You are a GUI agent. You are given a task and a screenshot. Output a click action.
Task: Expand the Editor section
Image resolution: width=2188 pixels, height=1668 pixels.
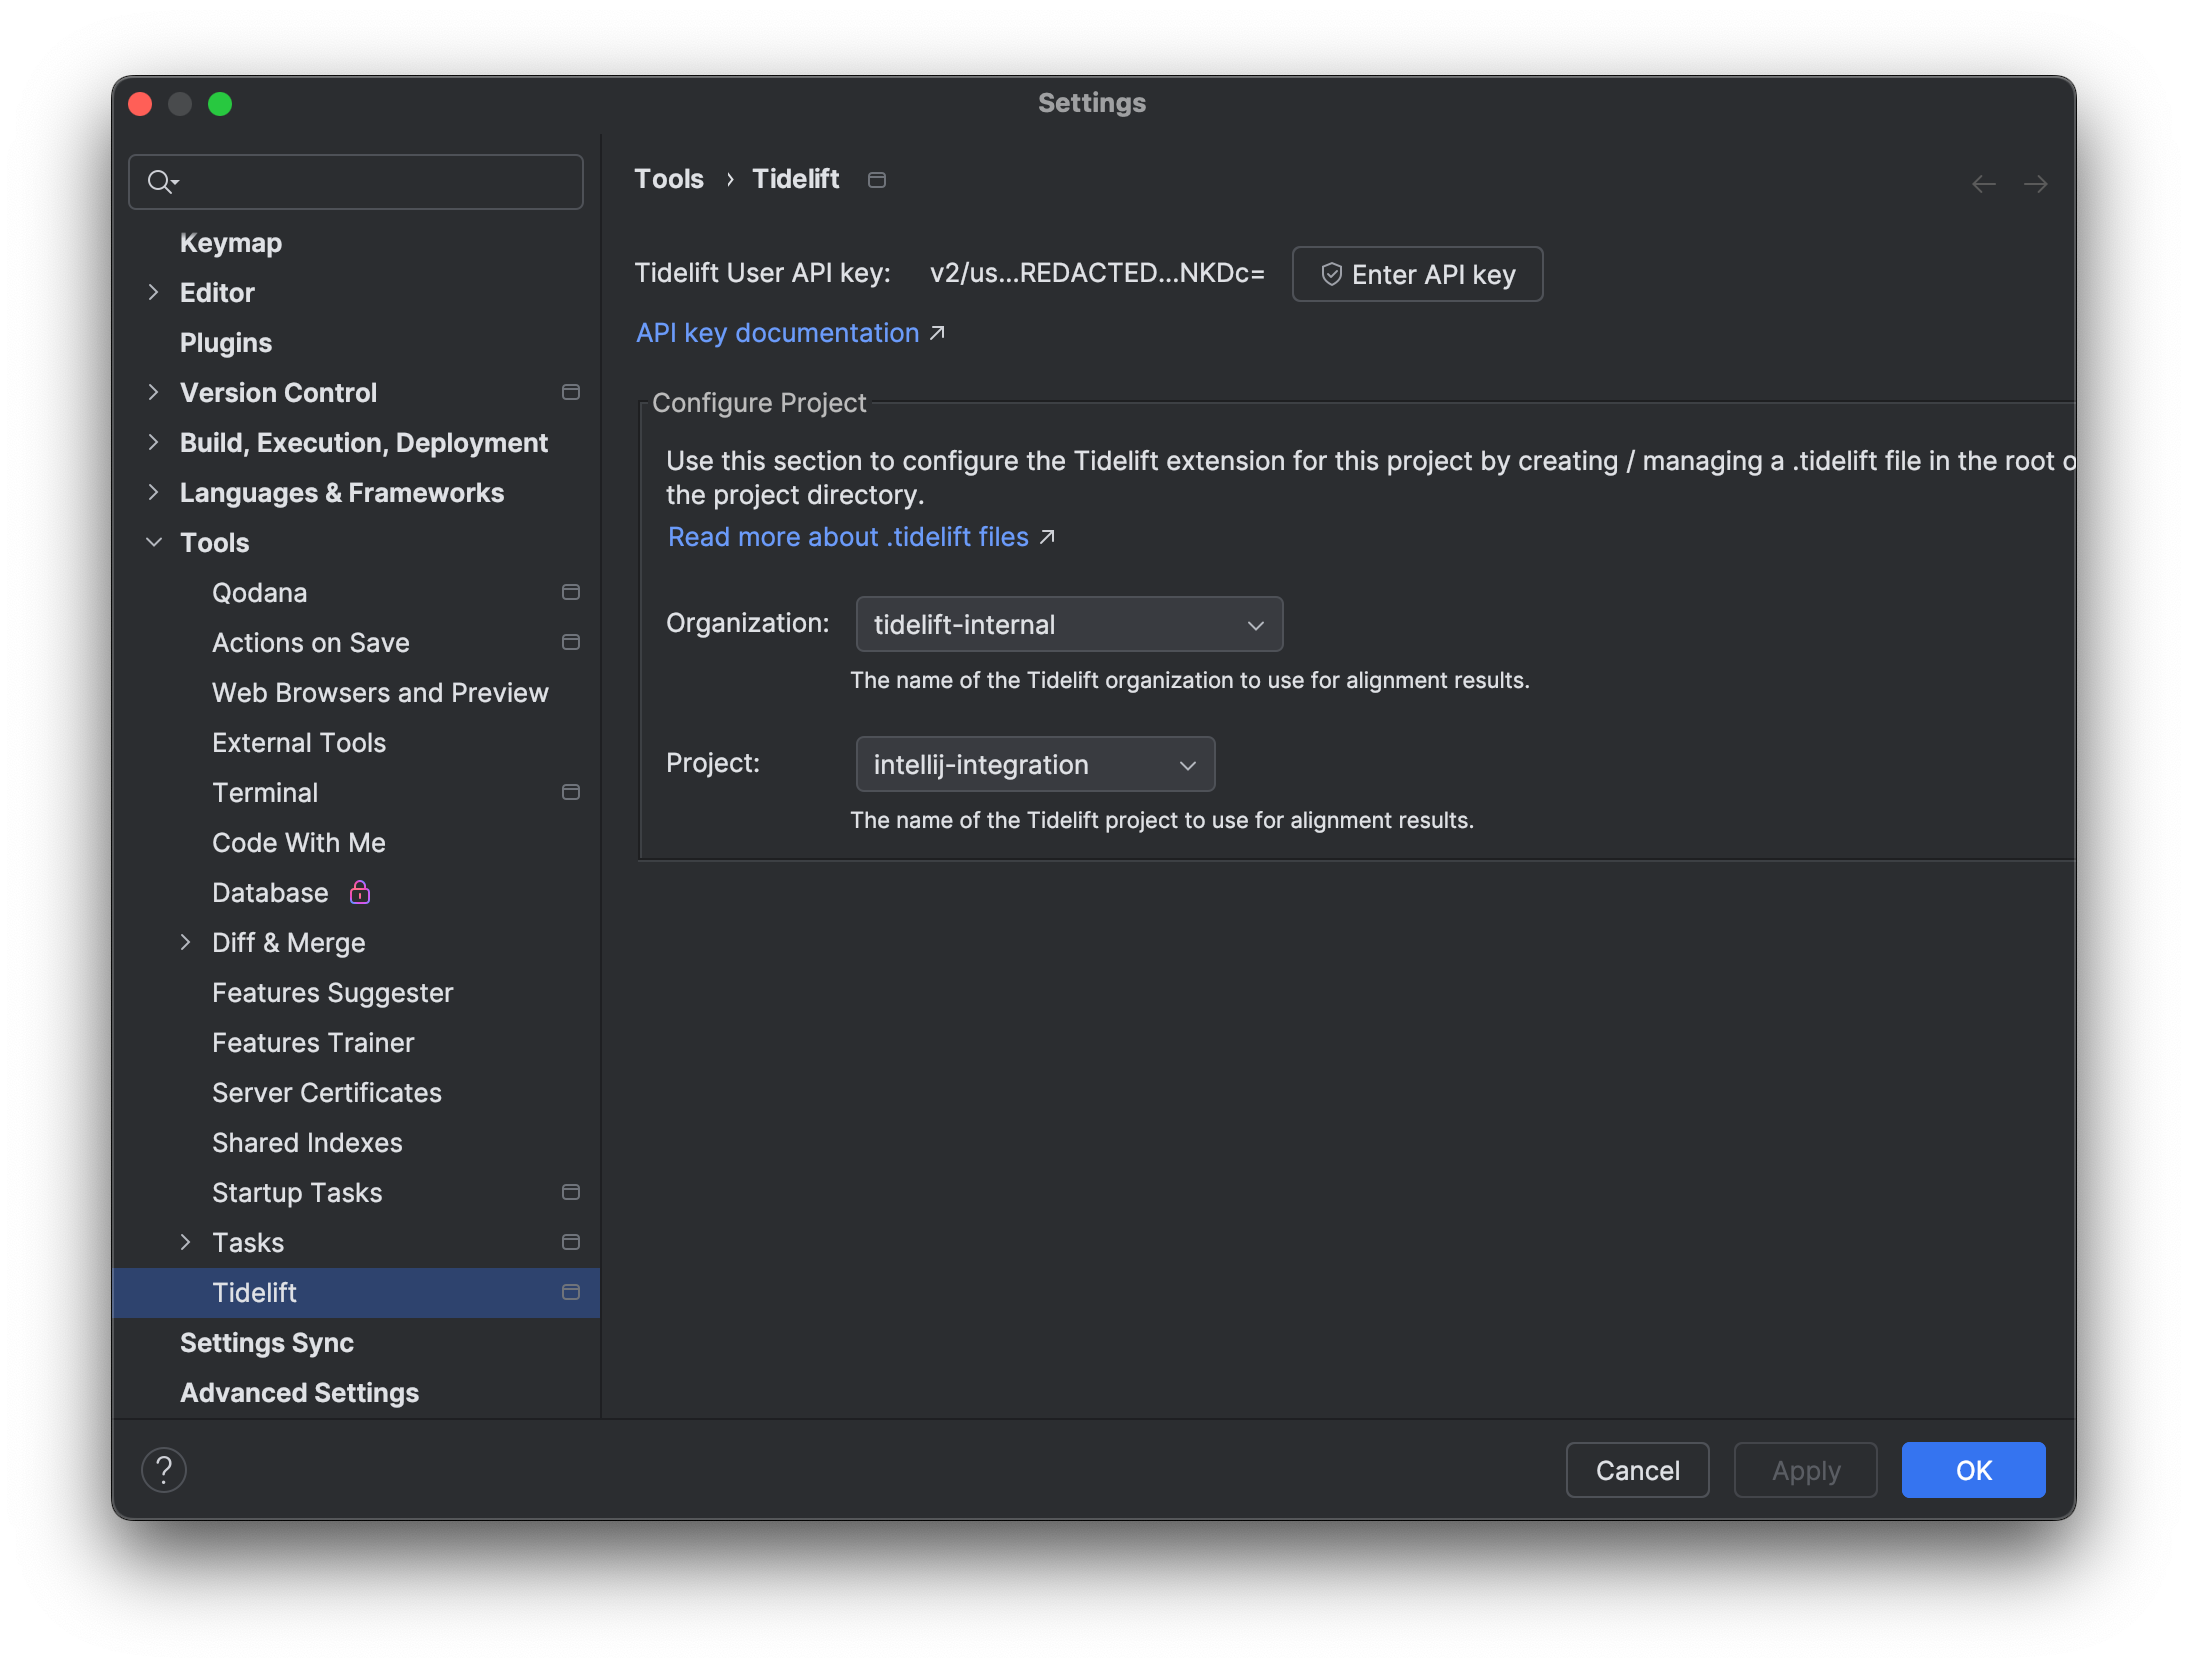point(153,292)
